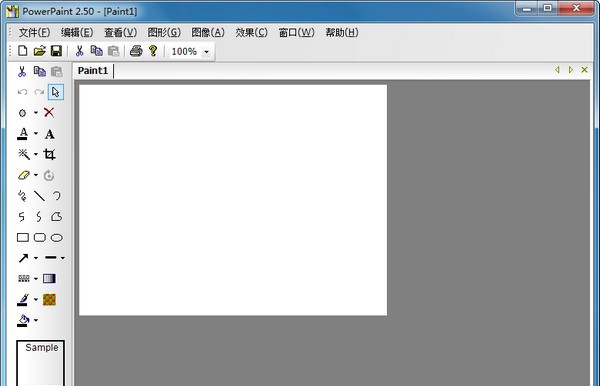600x386 pixels.
Task: Open the 查看(V) menu
Action: pyautogui.click(x=121, y=33)
